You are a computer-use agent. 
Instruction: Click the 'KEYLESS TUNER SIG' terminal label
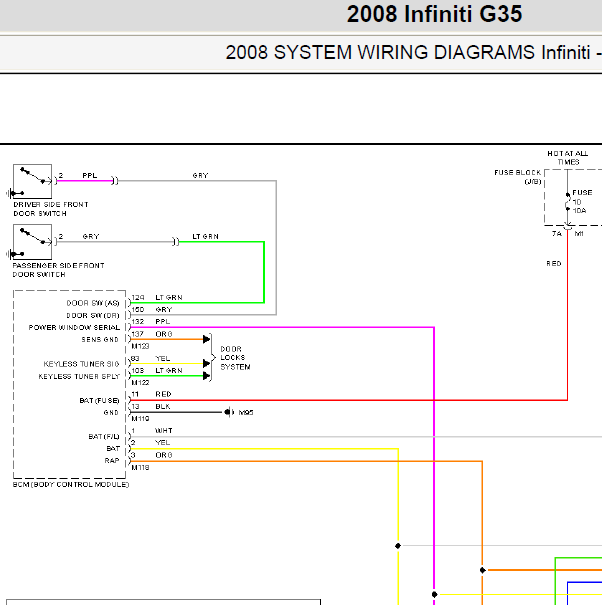point(81,364)
